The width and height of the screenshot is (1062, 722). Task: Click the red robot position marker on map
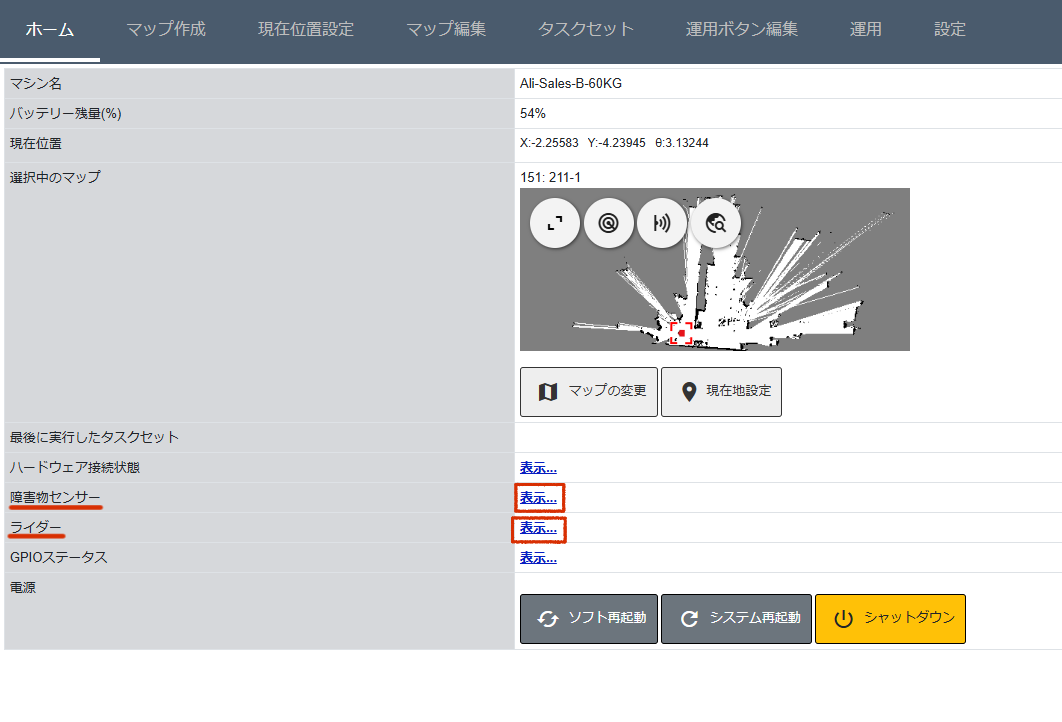[681, 333]
